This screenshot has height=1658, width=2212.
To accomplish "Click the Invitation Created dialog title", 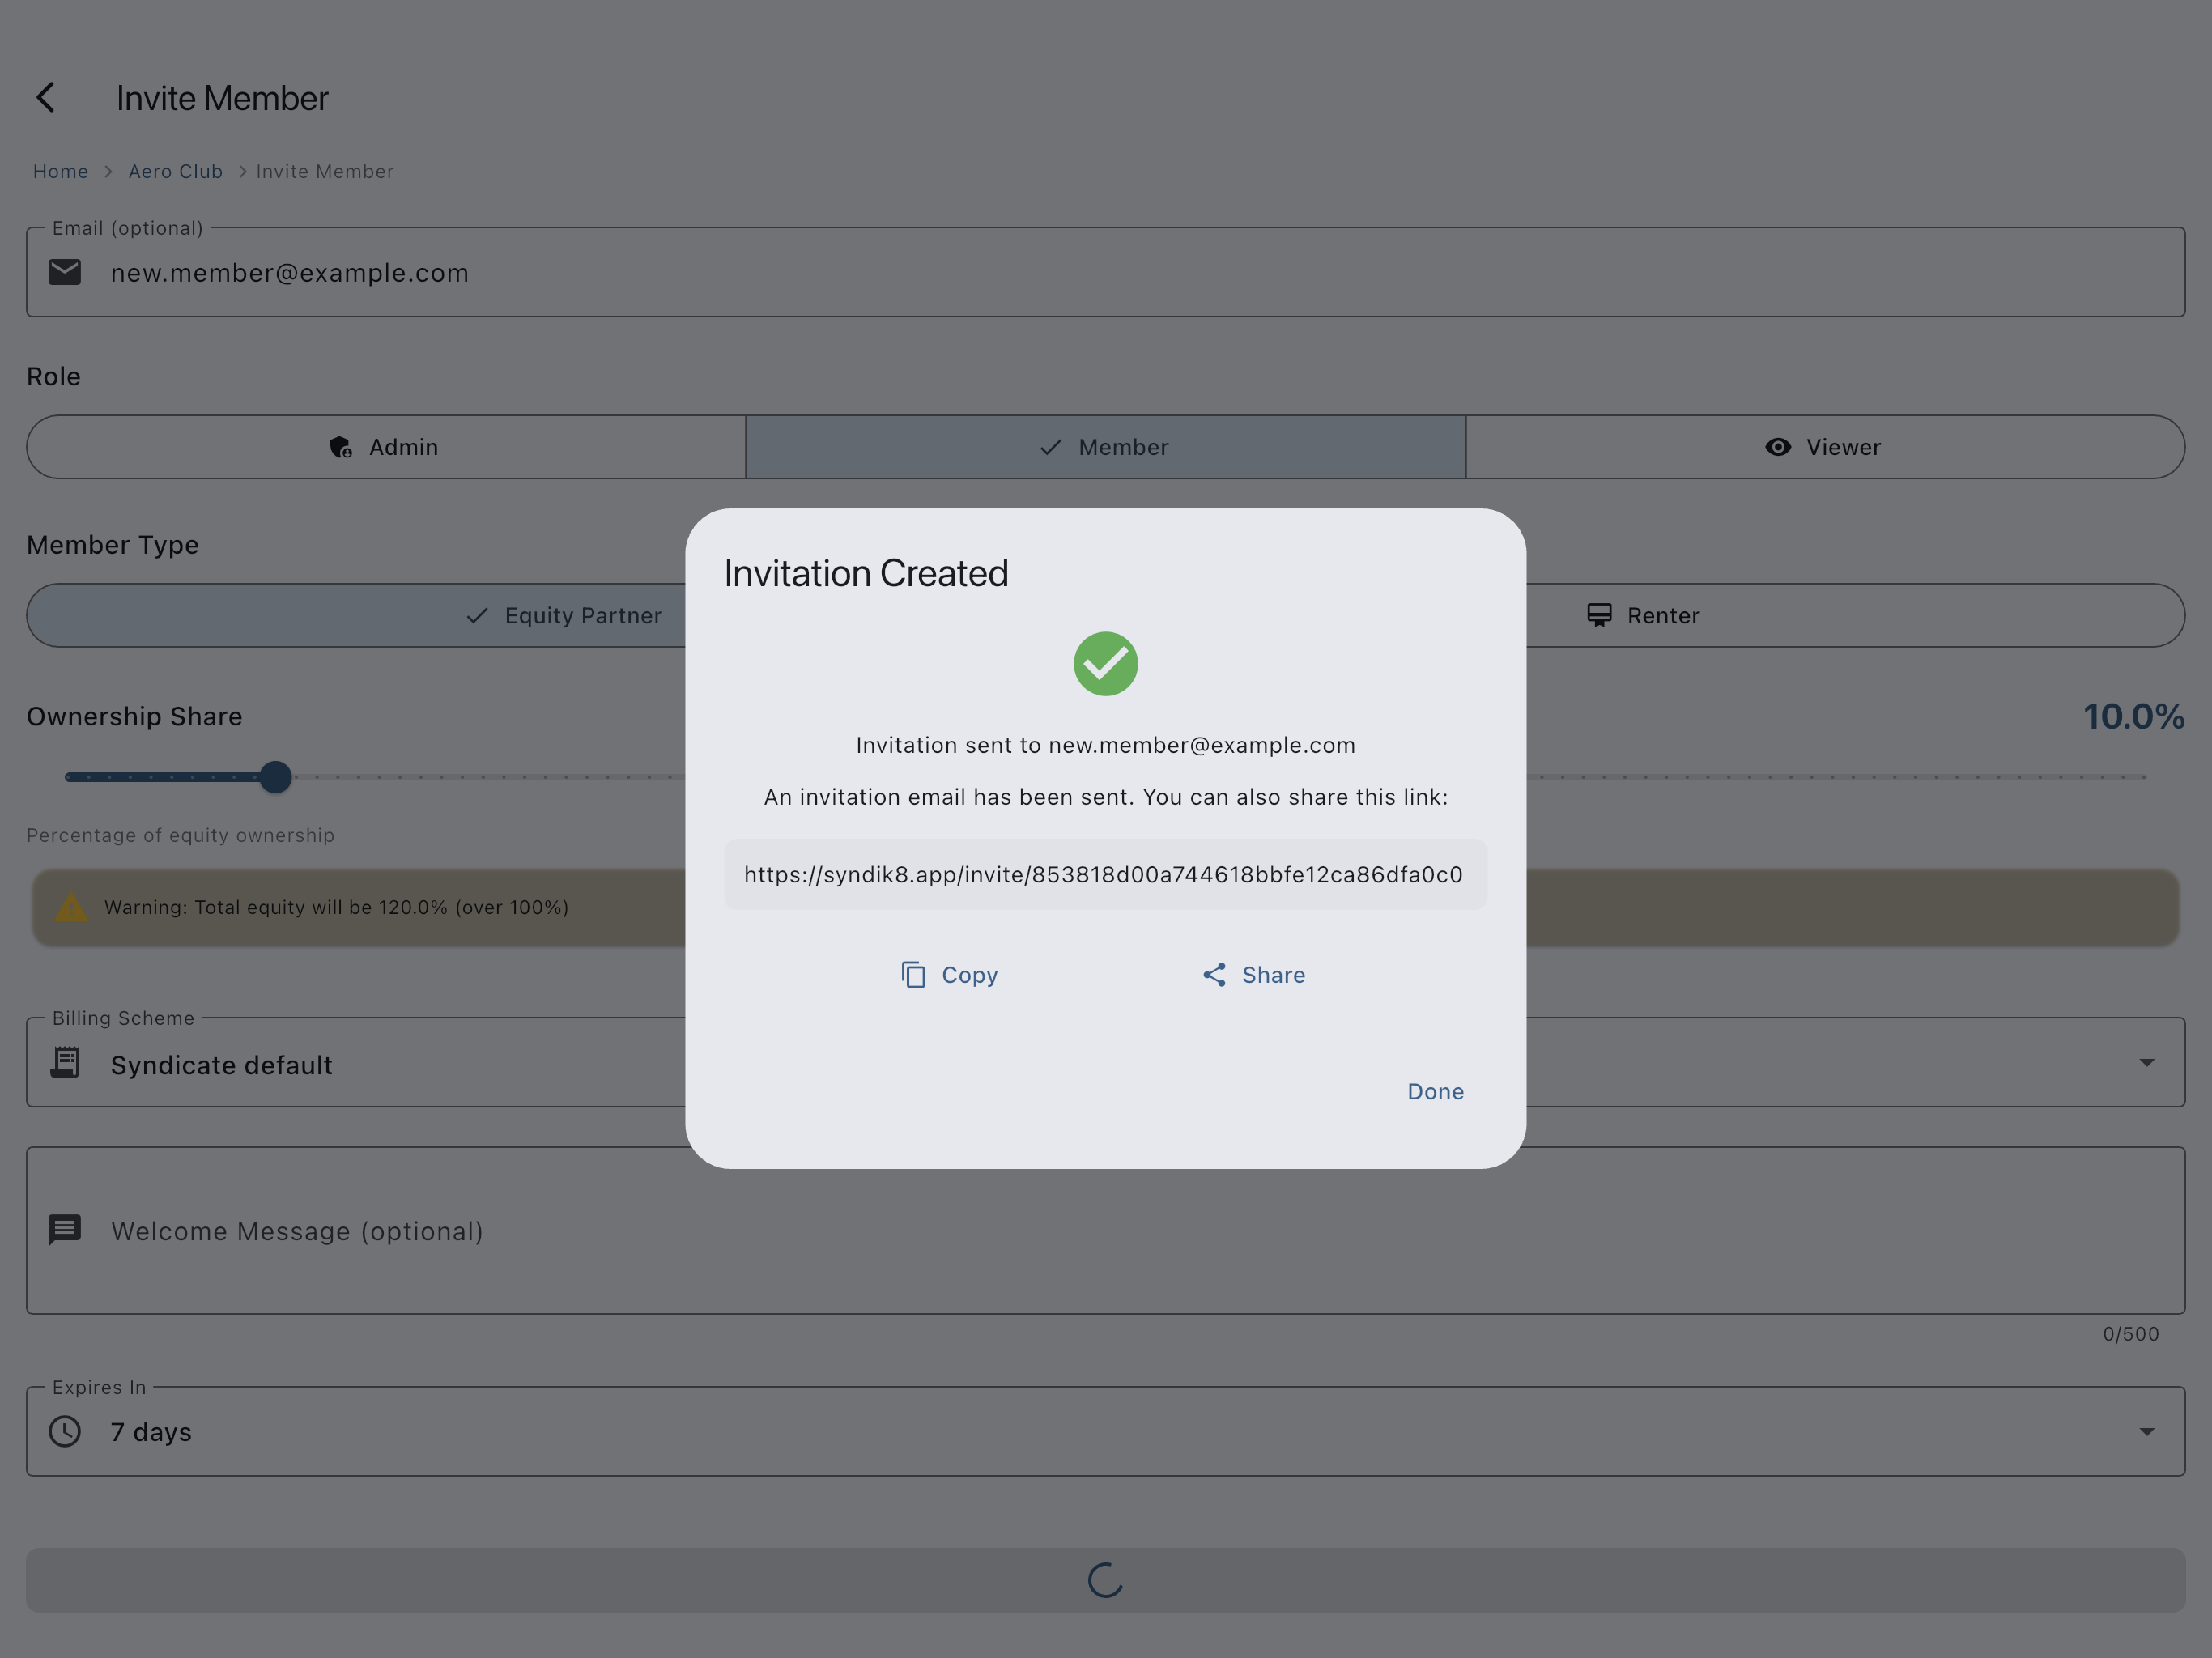I will pos(866,573).
